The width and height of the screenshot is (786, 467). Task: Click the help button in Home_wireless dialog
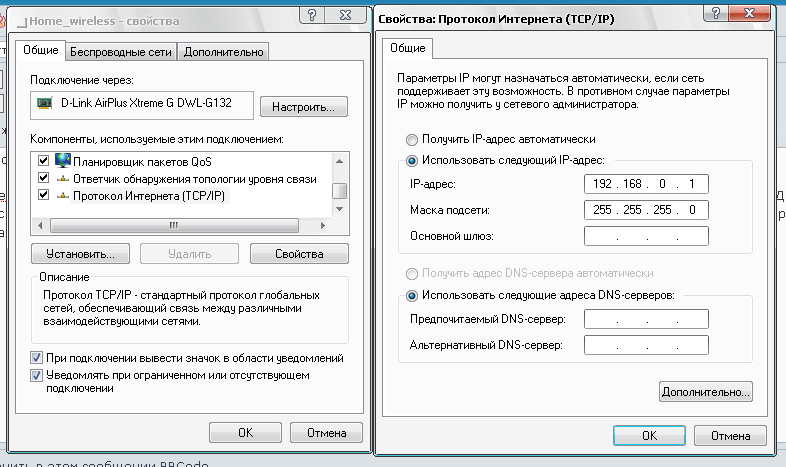(313, 18)
